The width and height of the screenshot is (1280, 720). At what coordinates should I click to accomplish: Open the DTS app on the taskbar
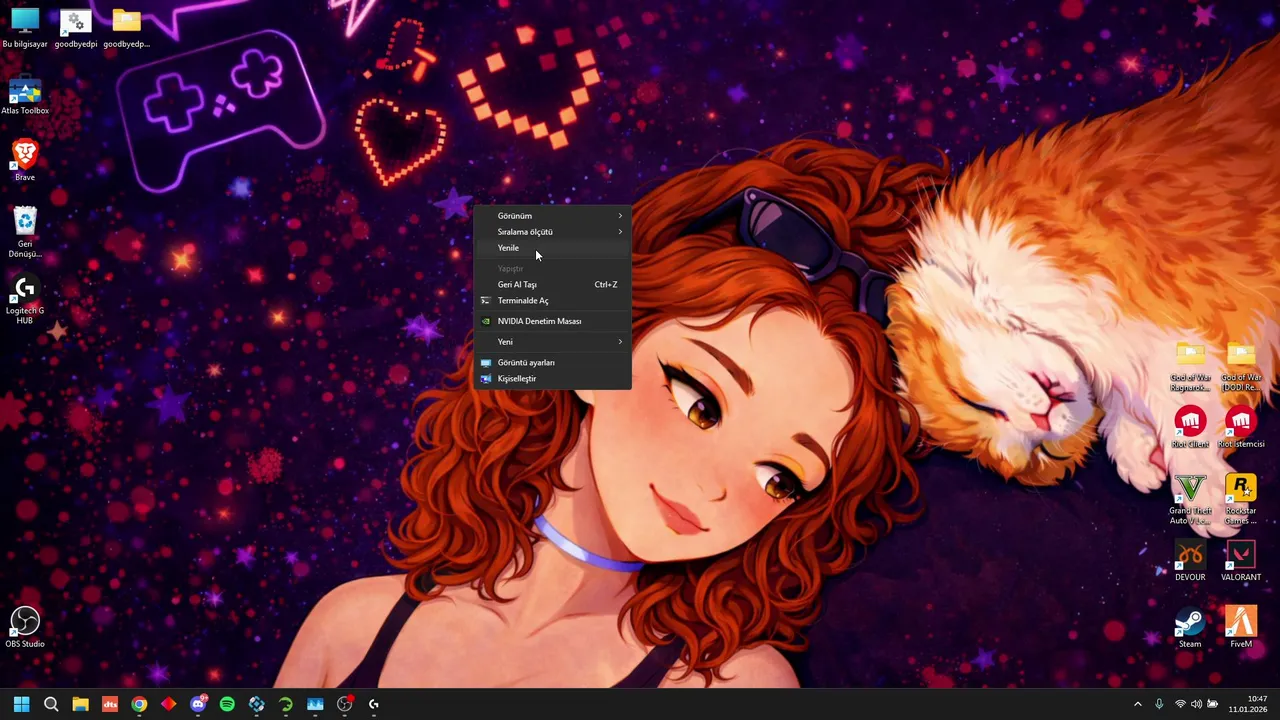coord(110,704)
